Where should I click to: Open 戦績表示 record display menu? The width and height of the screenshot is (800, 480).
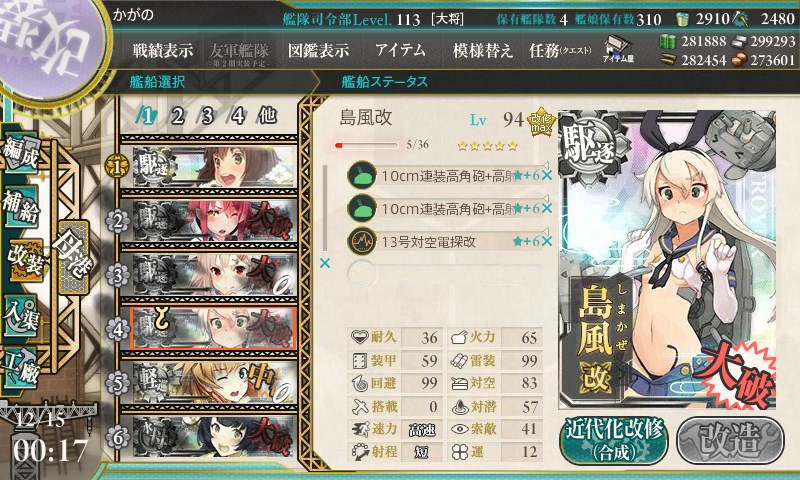pyautogui.click(x=163, y=50)
